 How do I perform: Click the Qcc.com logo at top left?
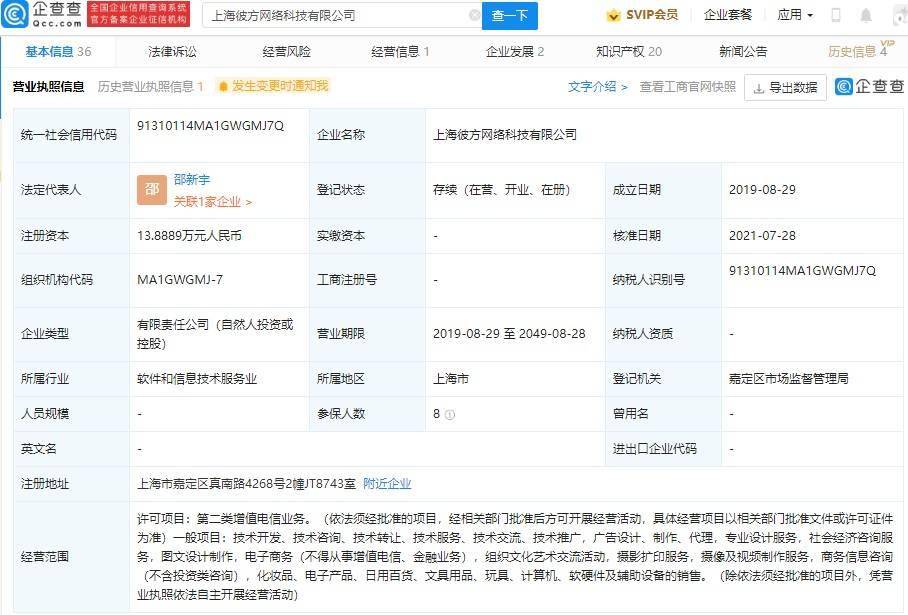[42, 14]
